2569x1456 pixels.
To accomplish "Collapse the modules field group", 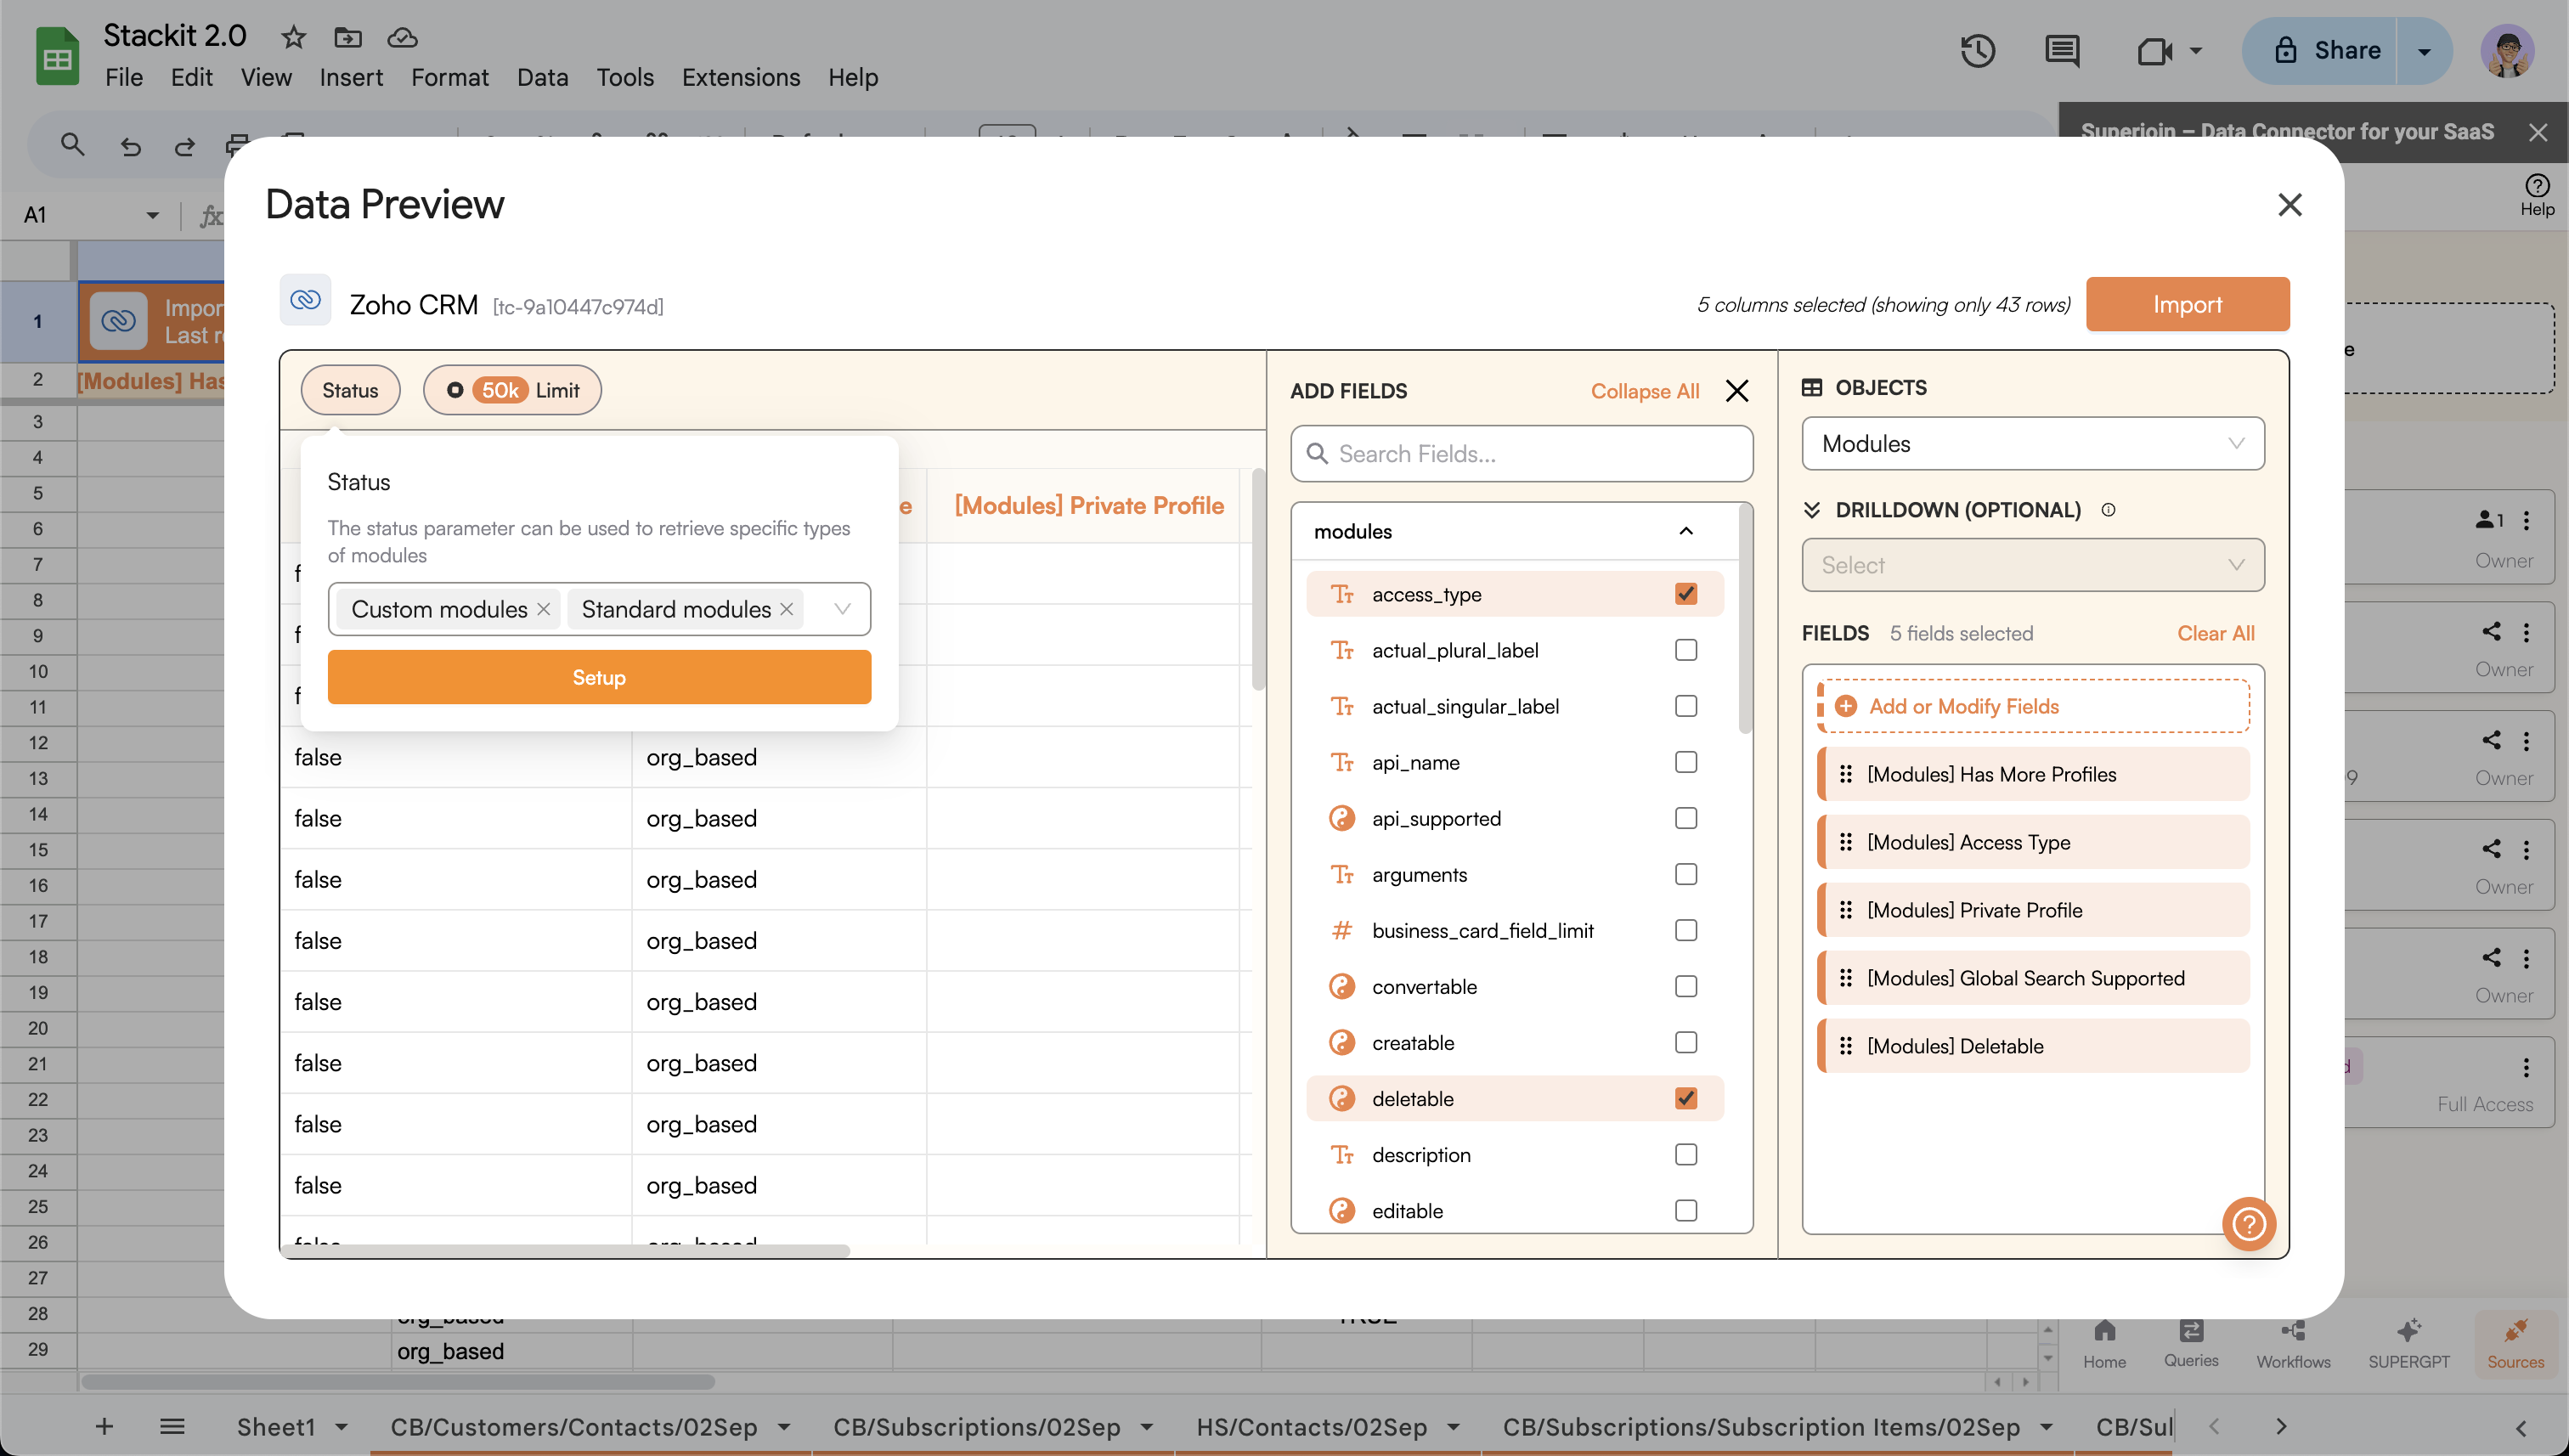I will (x=1686, y=531).
